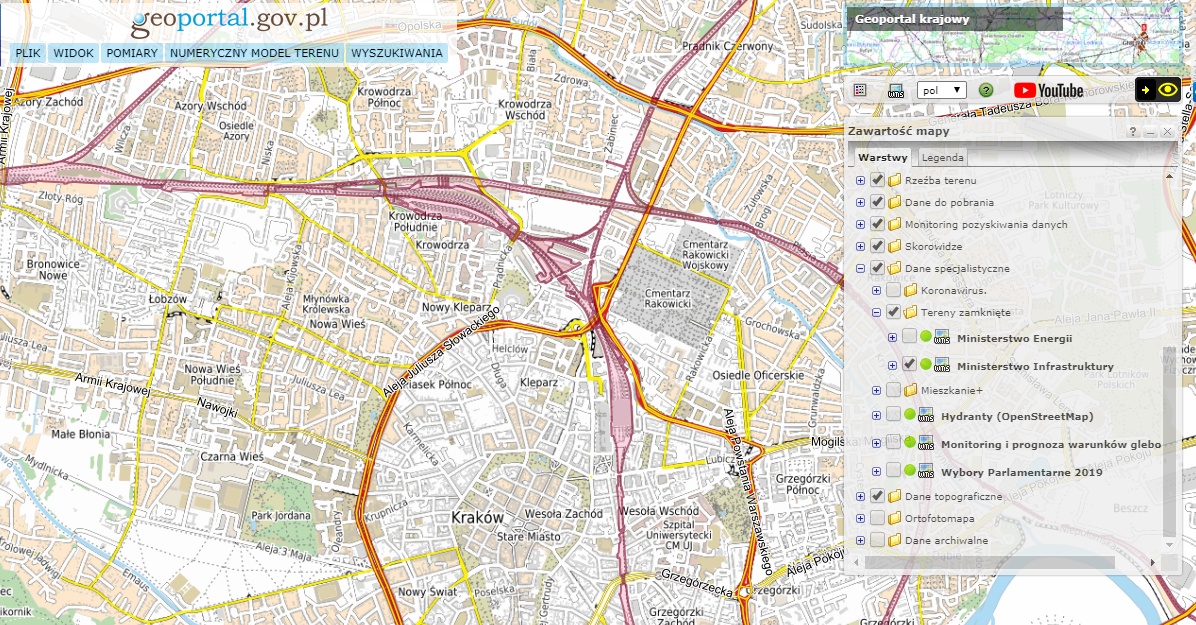Open the language dropdown showing pol
Image resolution: width=1196 pixels, height=625 pixels.
click(941, 90)
